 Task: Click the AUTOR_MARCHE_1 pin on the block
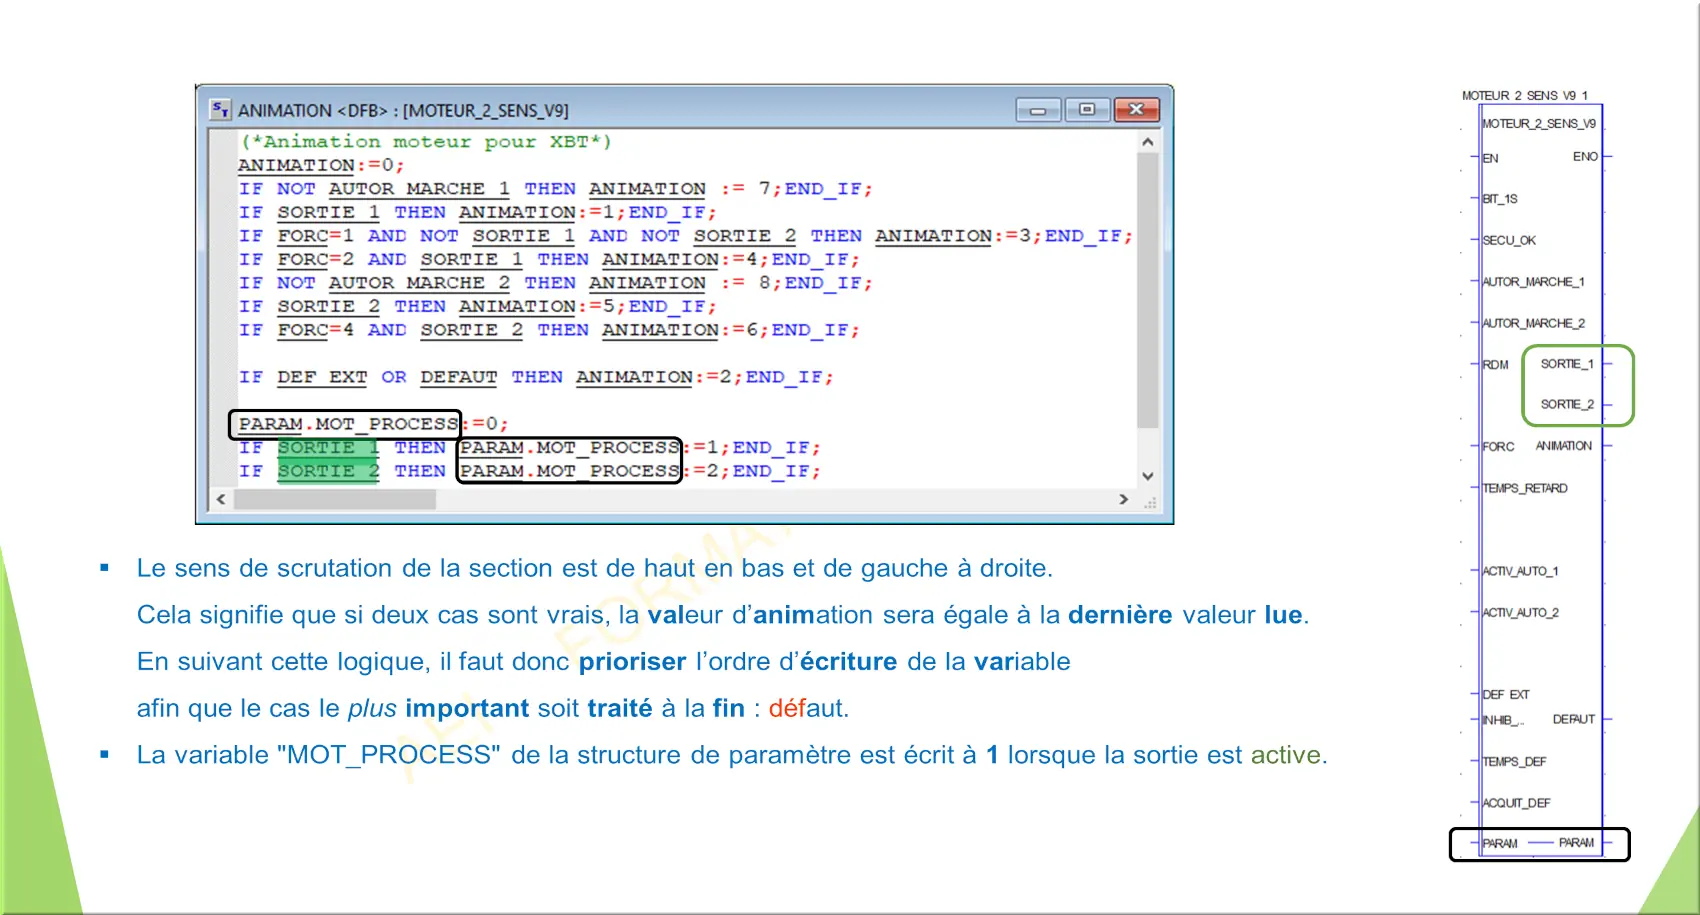coord(1533,282)
